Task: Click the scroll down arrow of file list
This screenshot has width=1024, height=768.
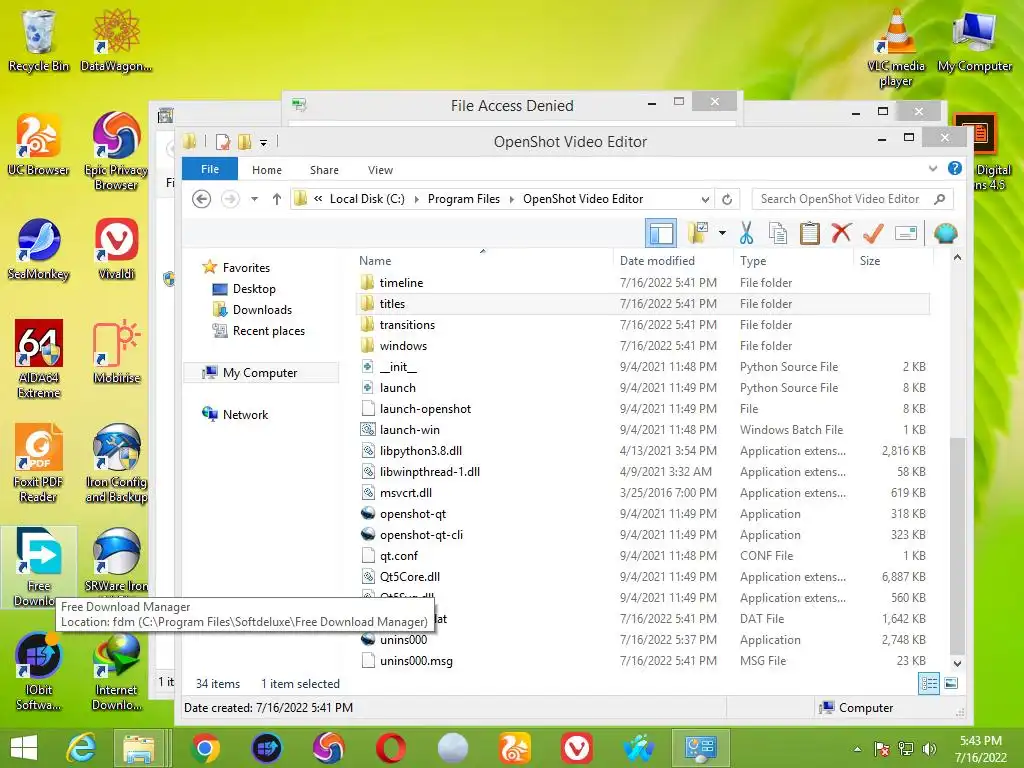Action: coord(957,663)
